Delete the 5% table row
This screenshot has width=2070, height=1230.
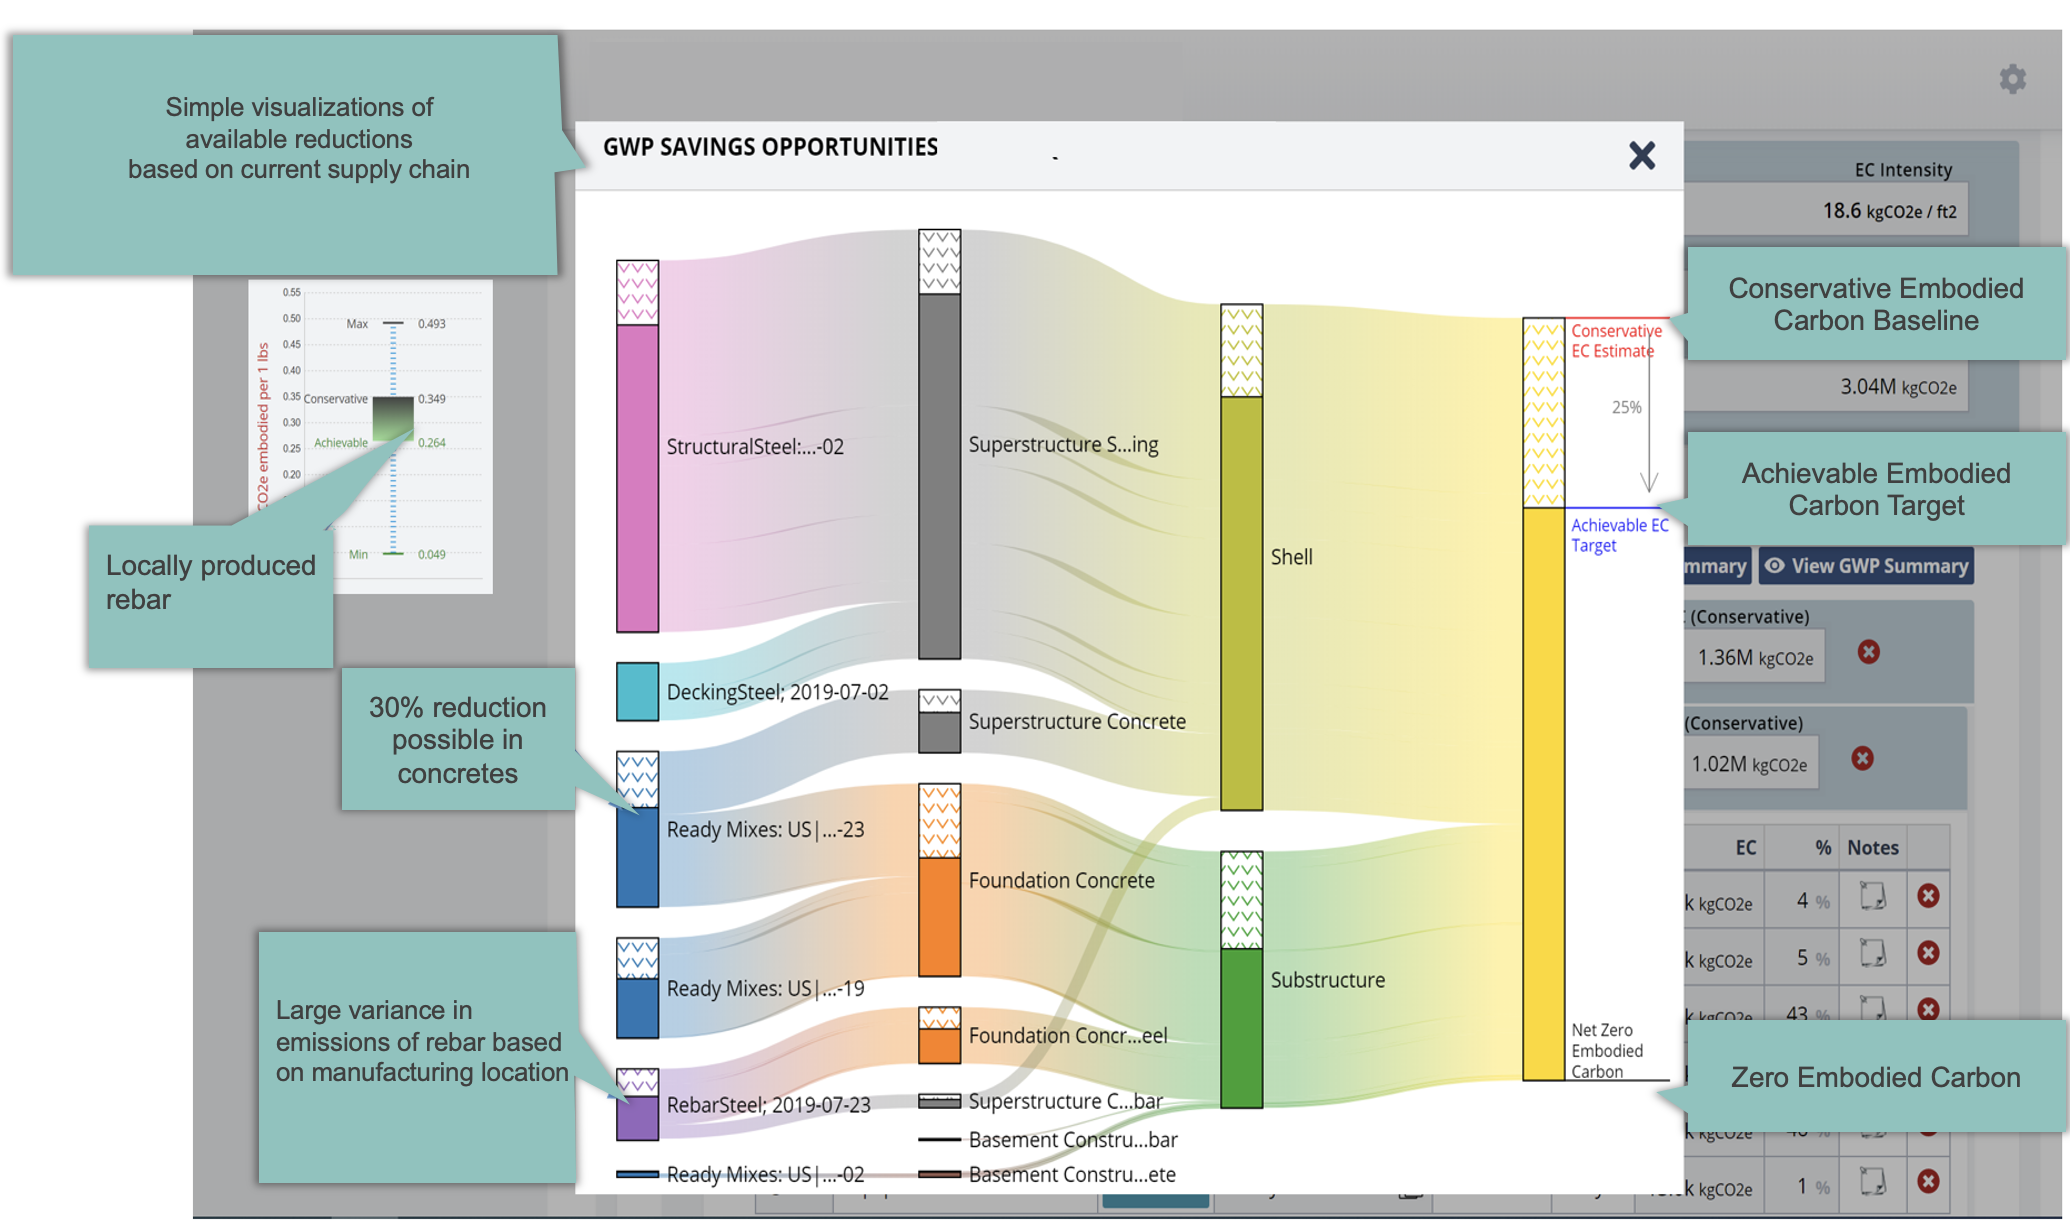(x=1928, y=953)
